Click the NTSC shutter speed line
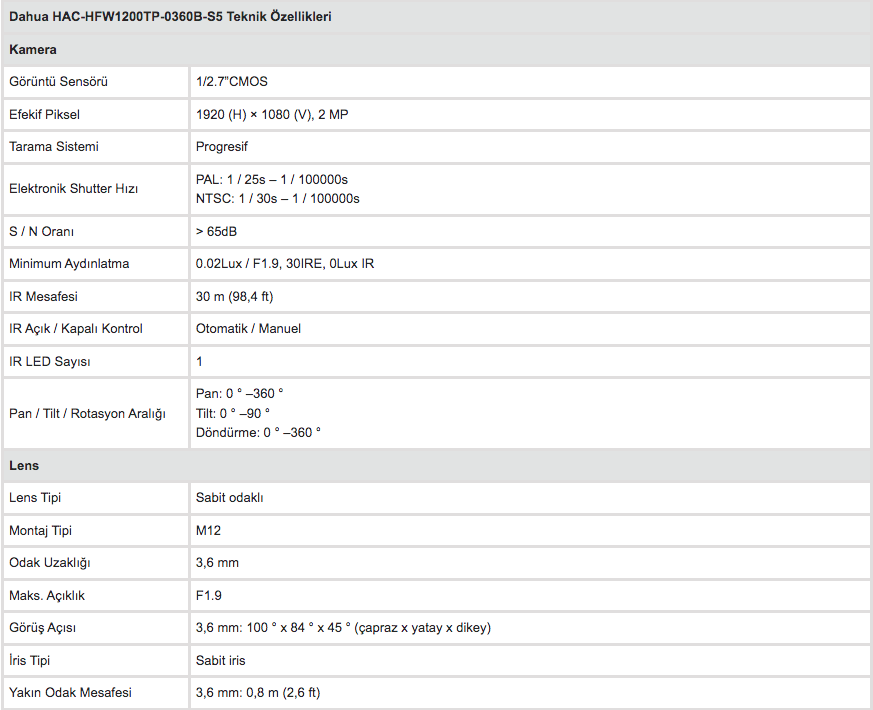 pos(277,199)
